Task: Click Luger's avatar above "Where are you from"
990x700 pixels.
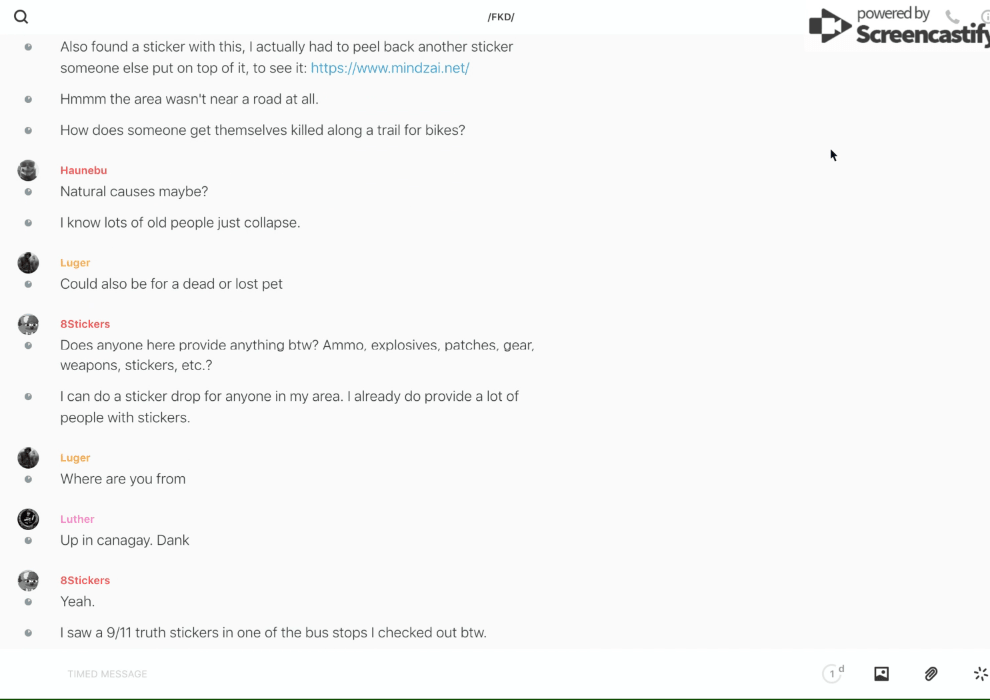Action: pyautogui.click(x=28, y=458)
